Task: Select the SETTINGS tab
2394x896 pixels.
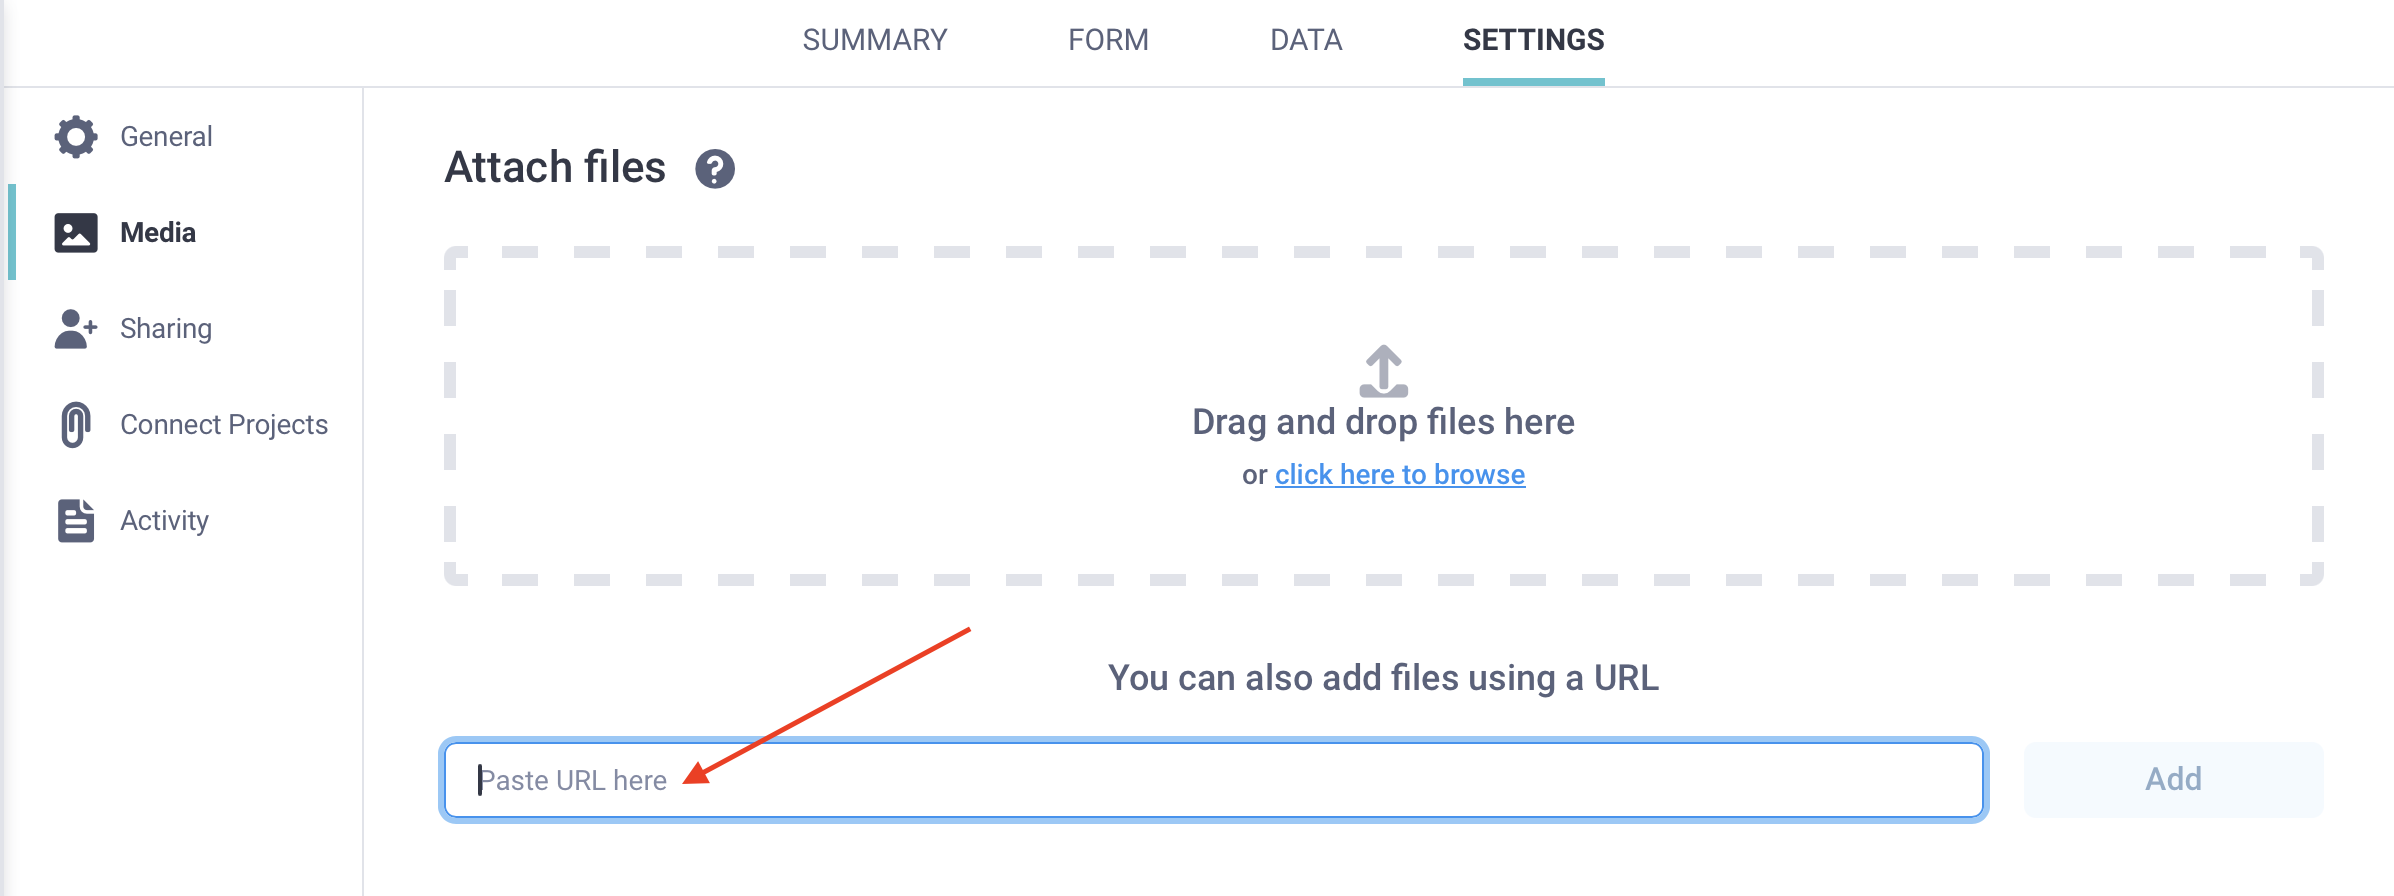Action: click(1533, 40)
